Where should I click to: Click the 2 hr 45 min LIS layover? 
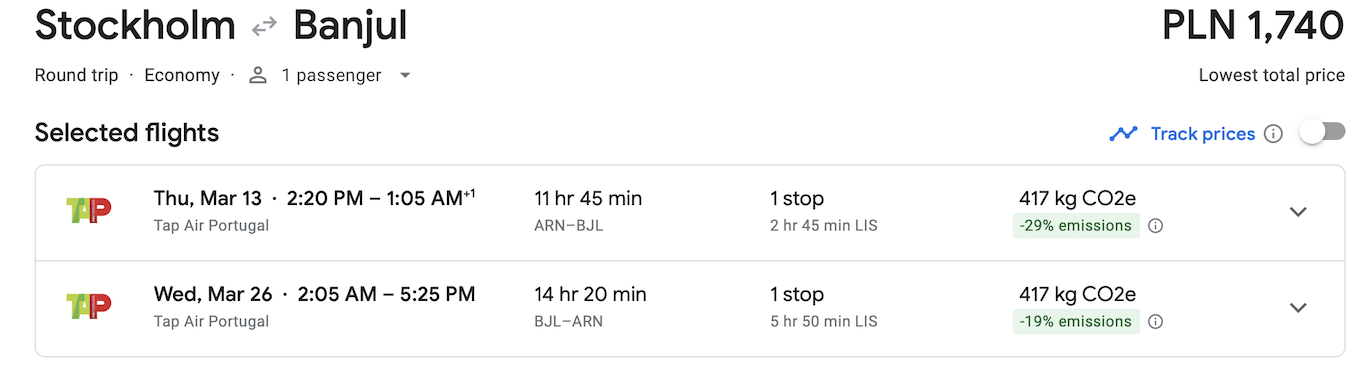coord(824,226)
